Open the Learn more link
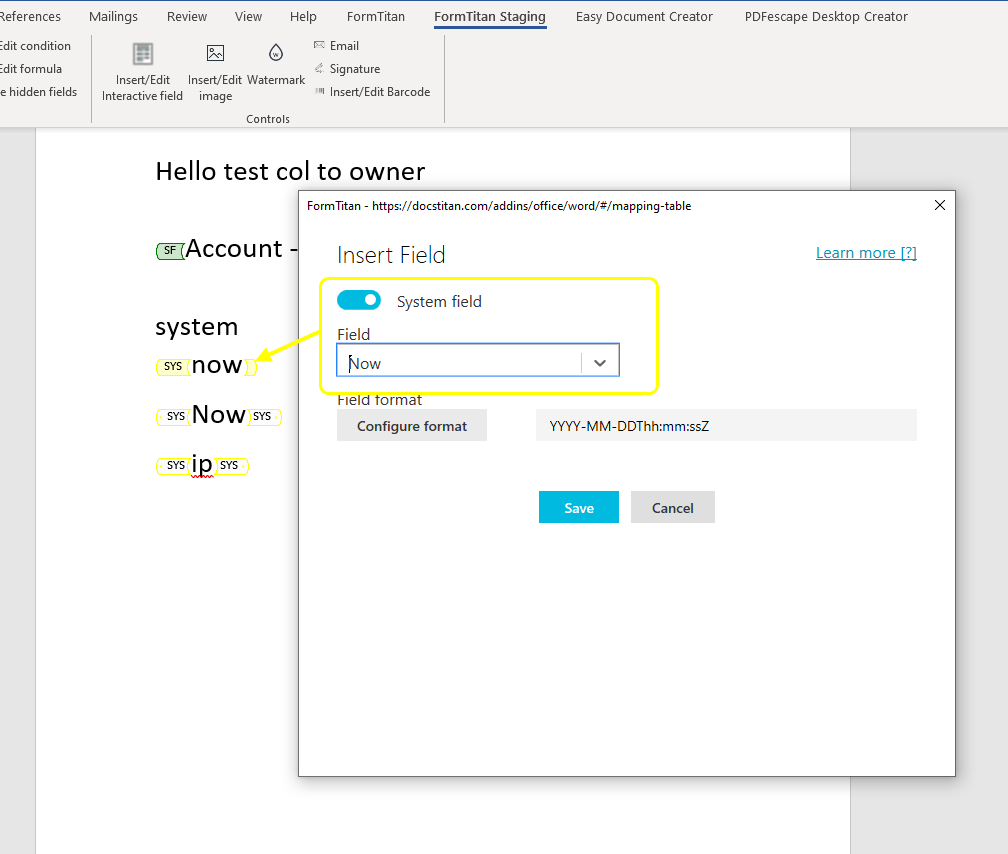This screenshot has height=854, width=1008. point(866,253)
